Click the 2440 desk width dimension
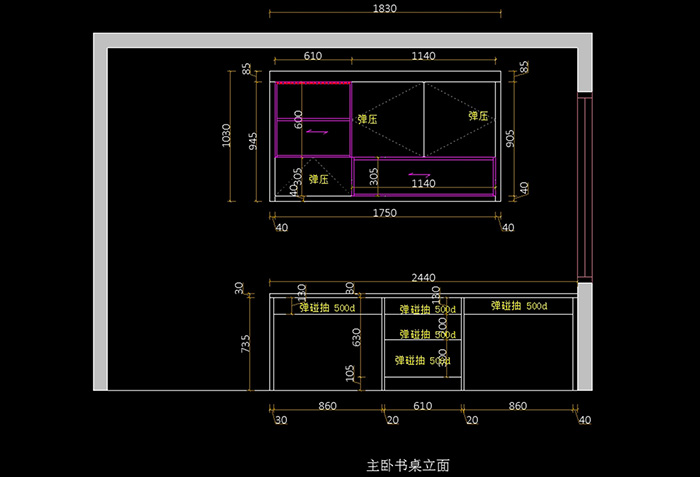Viewport: 700px width, 477px height. click(424, 278)
